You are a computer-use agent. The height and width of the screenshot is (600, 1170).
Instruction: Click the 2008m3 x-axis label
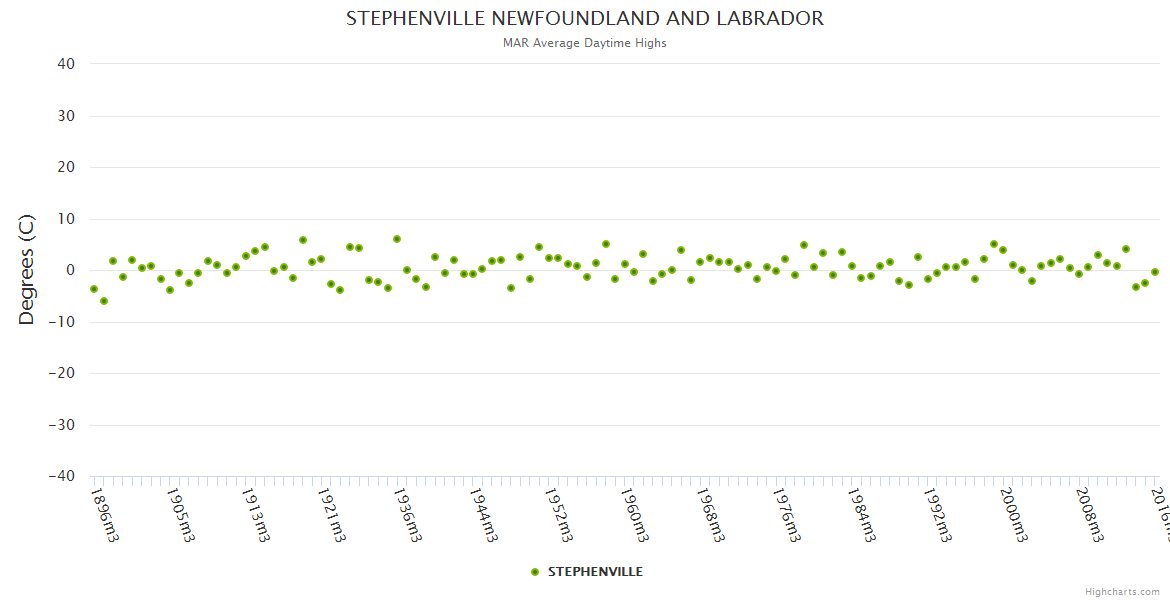[1089, 514]
